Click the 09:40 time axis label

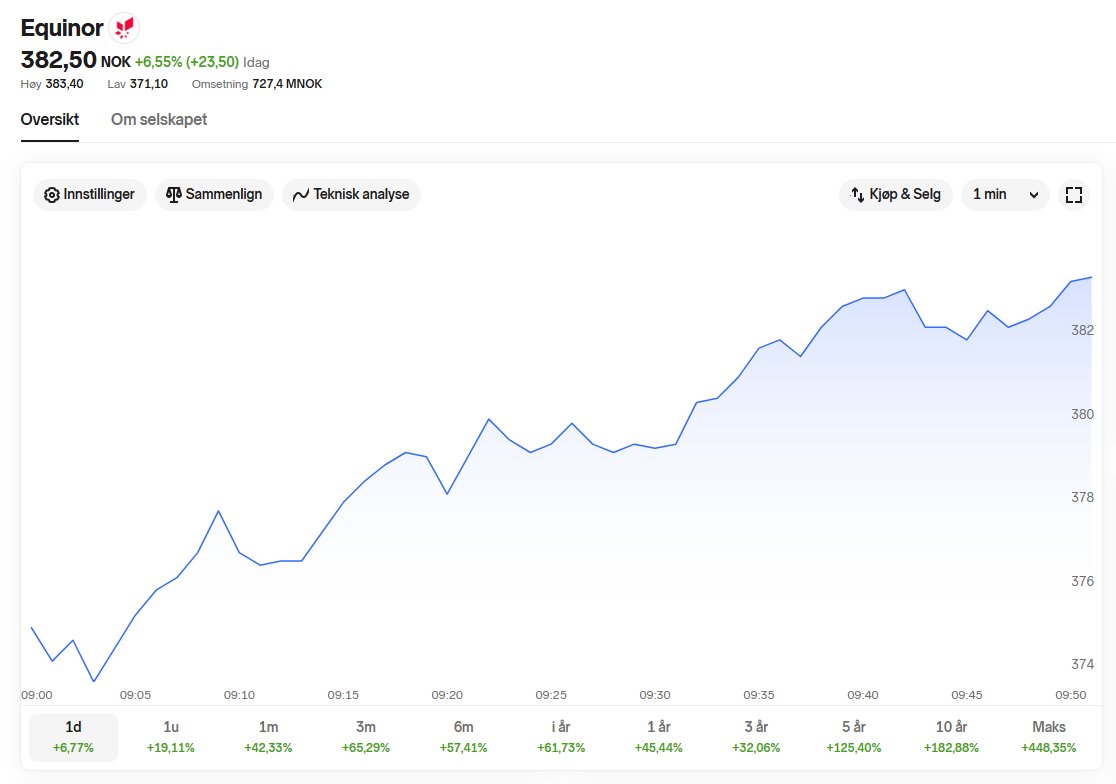(863, 695)
